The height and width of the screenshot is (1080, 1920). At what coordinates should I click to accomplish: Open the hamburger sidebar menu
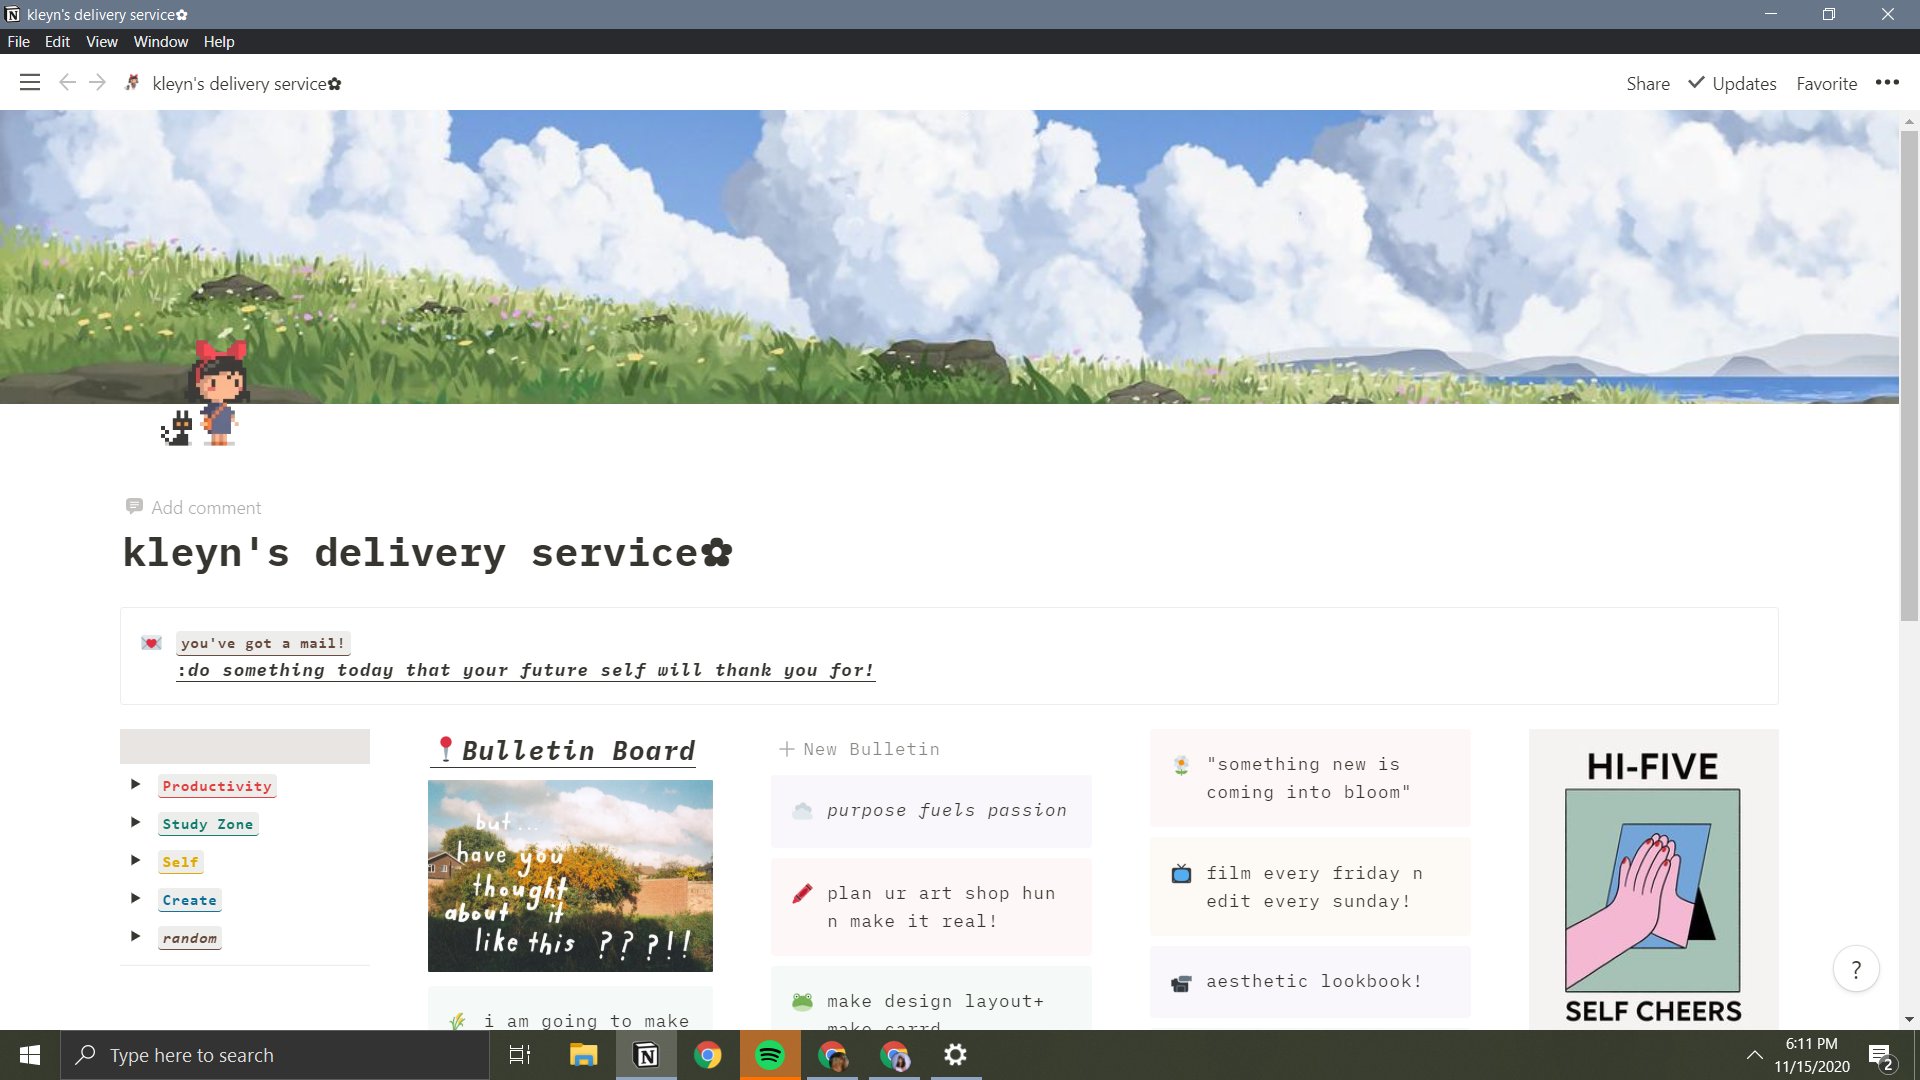[x=30, y=83]
